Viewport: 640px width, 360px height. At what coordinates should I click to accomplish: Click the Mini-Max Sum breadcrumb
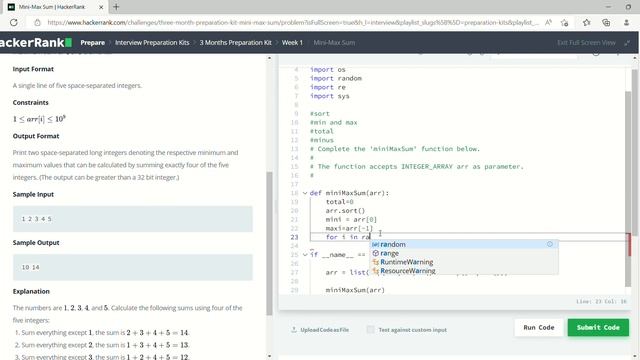(334, 42)
